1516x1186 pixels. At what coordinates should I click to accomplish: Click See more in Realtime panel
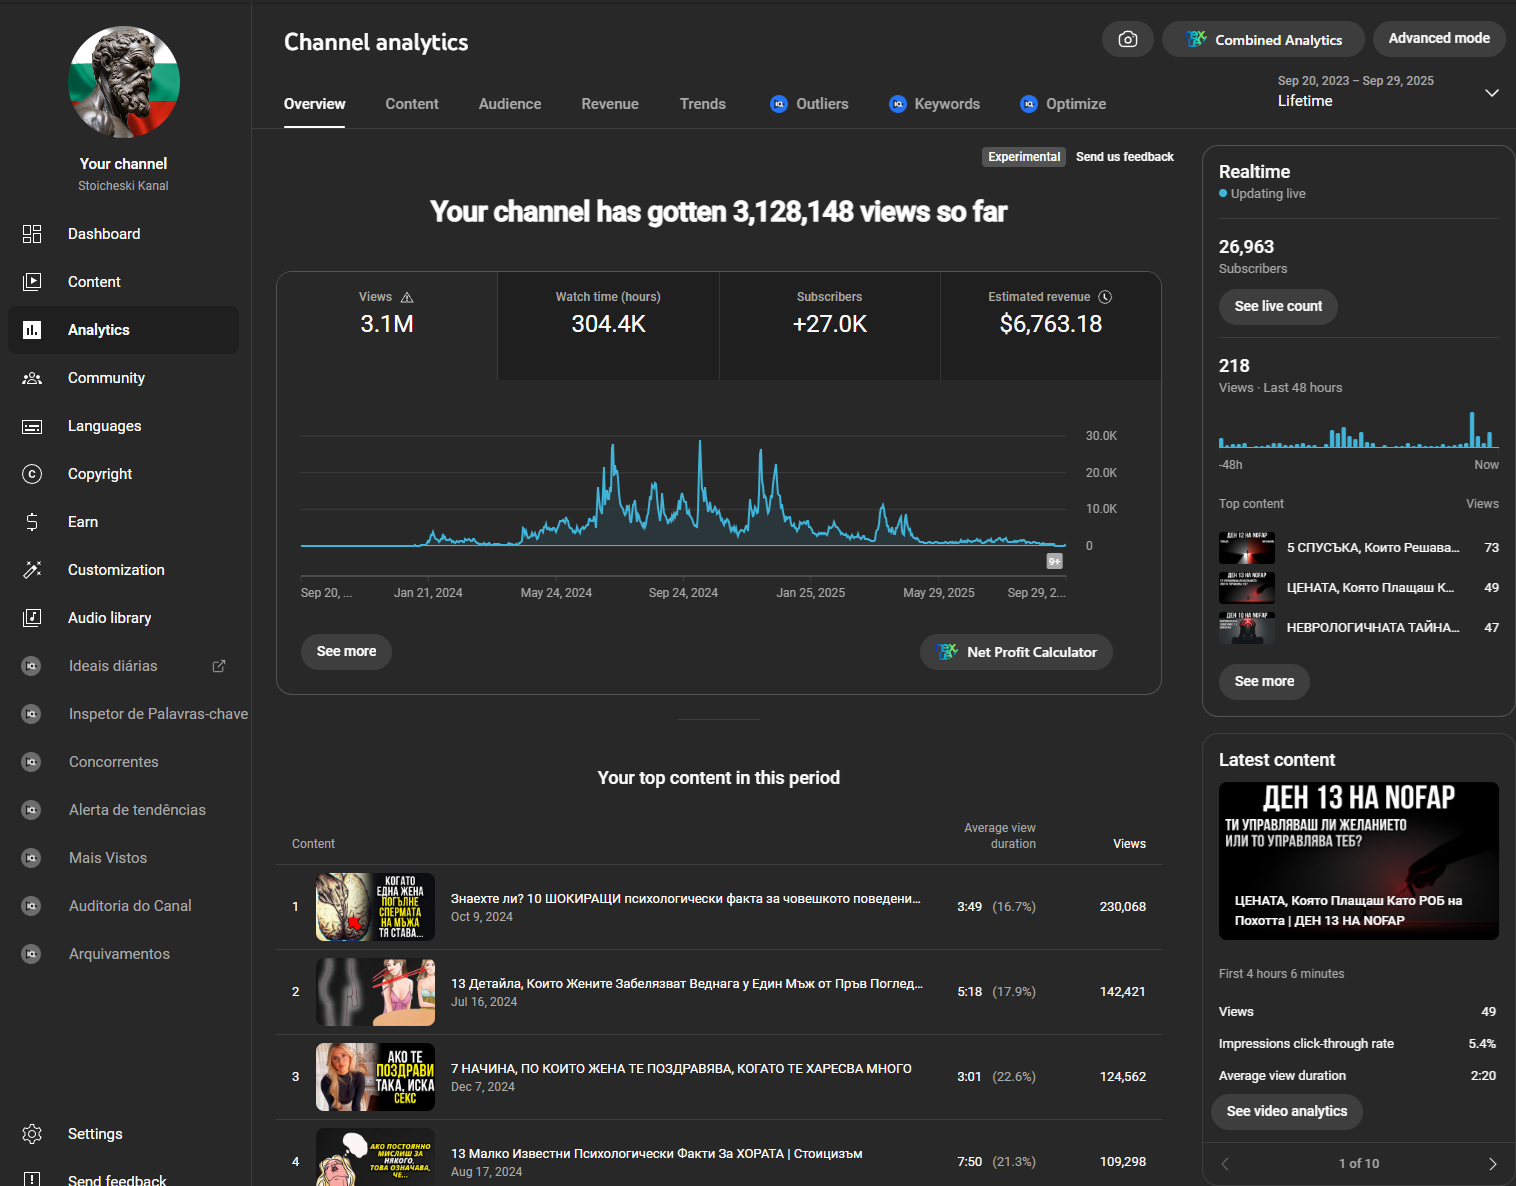[x=1264, y=681]
